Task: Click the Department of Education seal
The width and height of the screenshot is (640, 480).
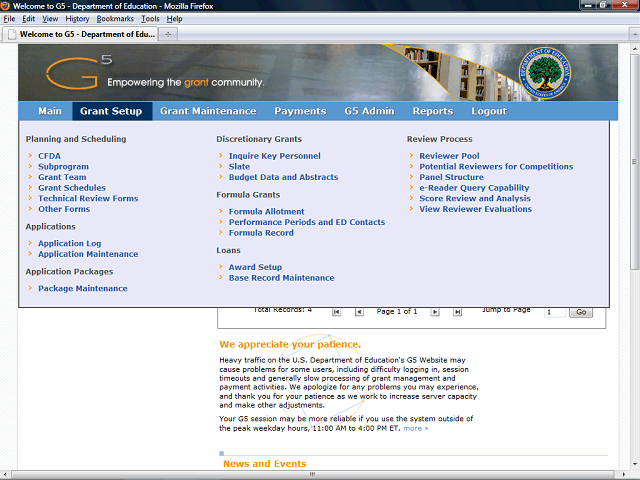Action: click(x=544, y=73)
